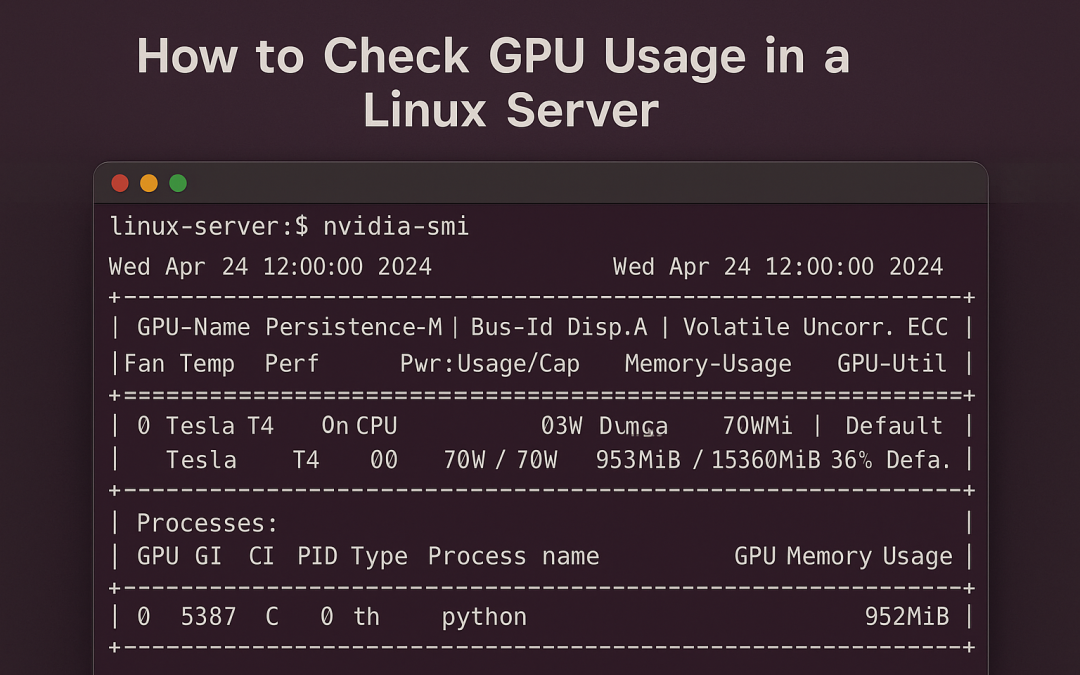Click the '953MiB / 15360MiB' memory value

click(707, 460)
